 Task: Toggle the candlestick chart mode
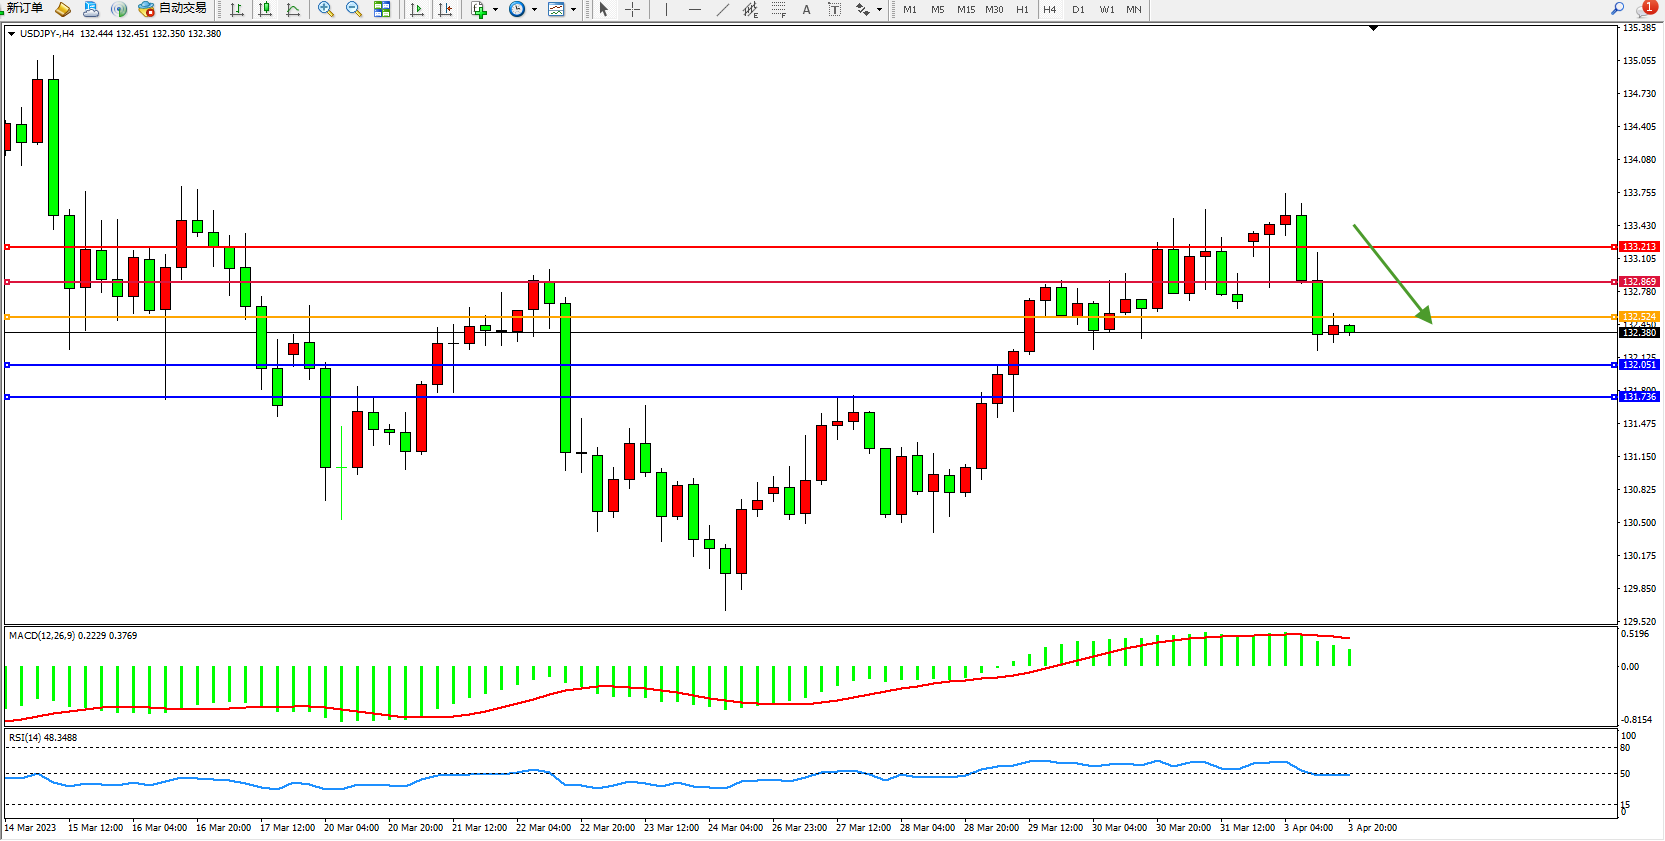[265, 10]
